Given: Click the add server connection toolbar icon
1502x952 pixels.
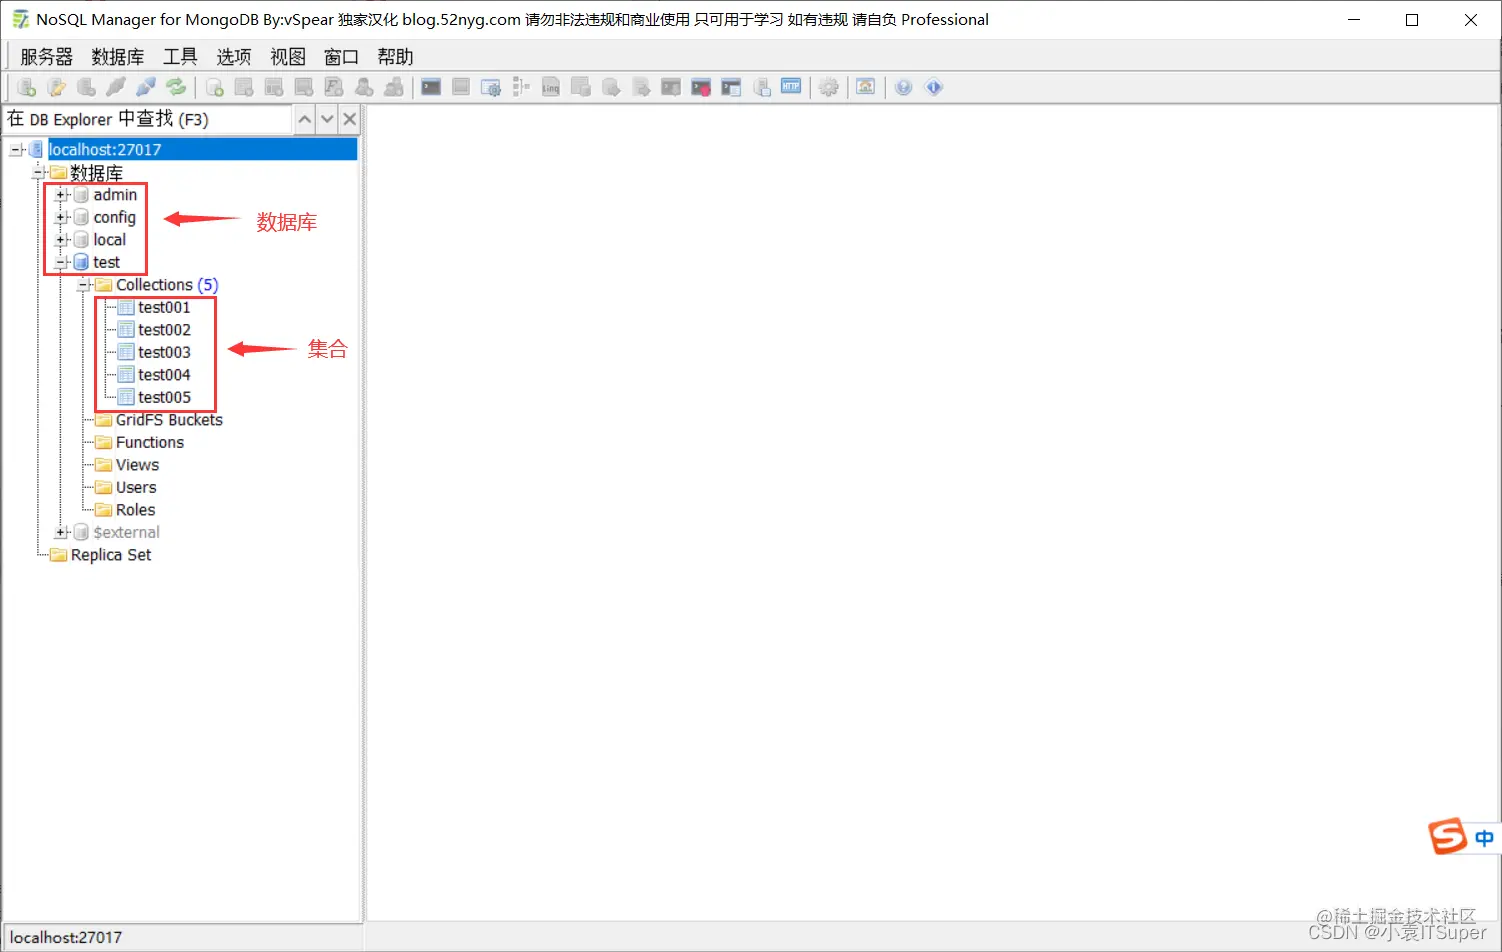Looking at the screenshot, I should point(27,87).
